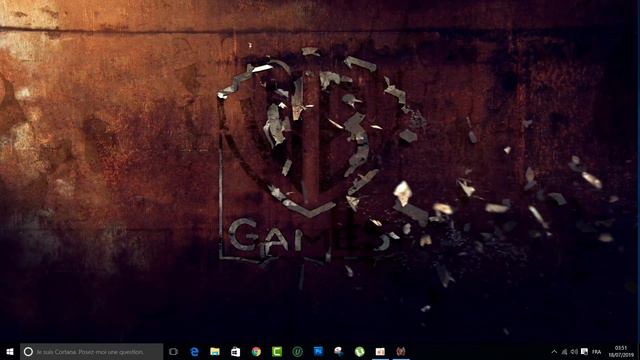
Task: Show hidden system tray icons
Action: [x=554, y=351]
